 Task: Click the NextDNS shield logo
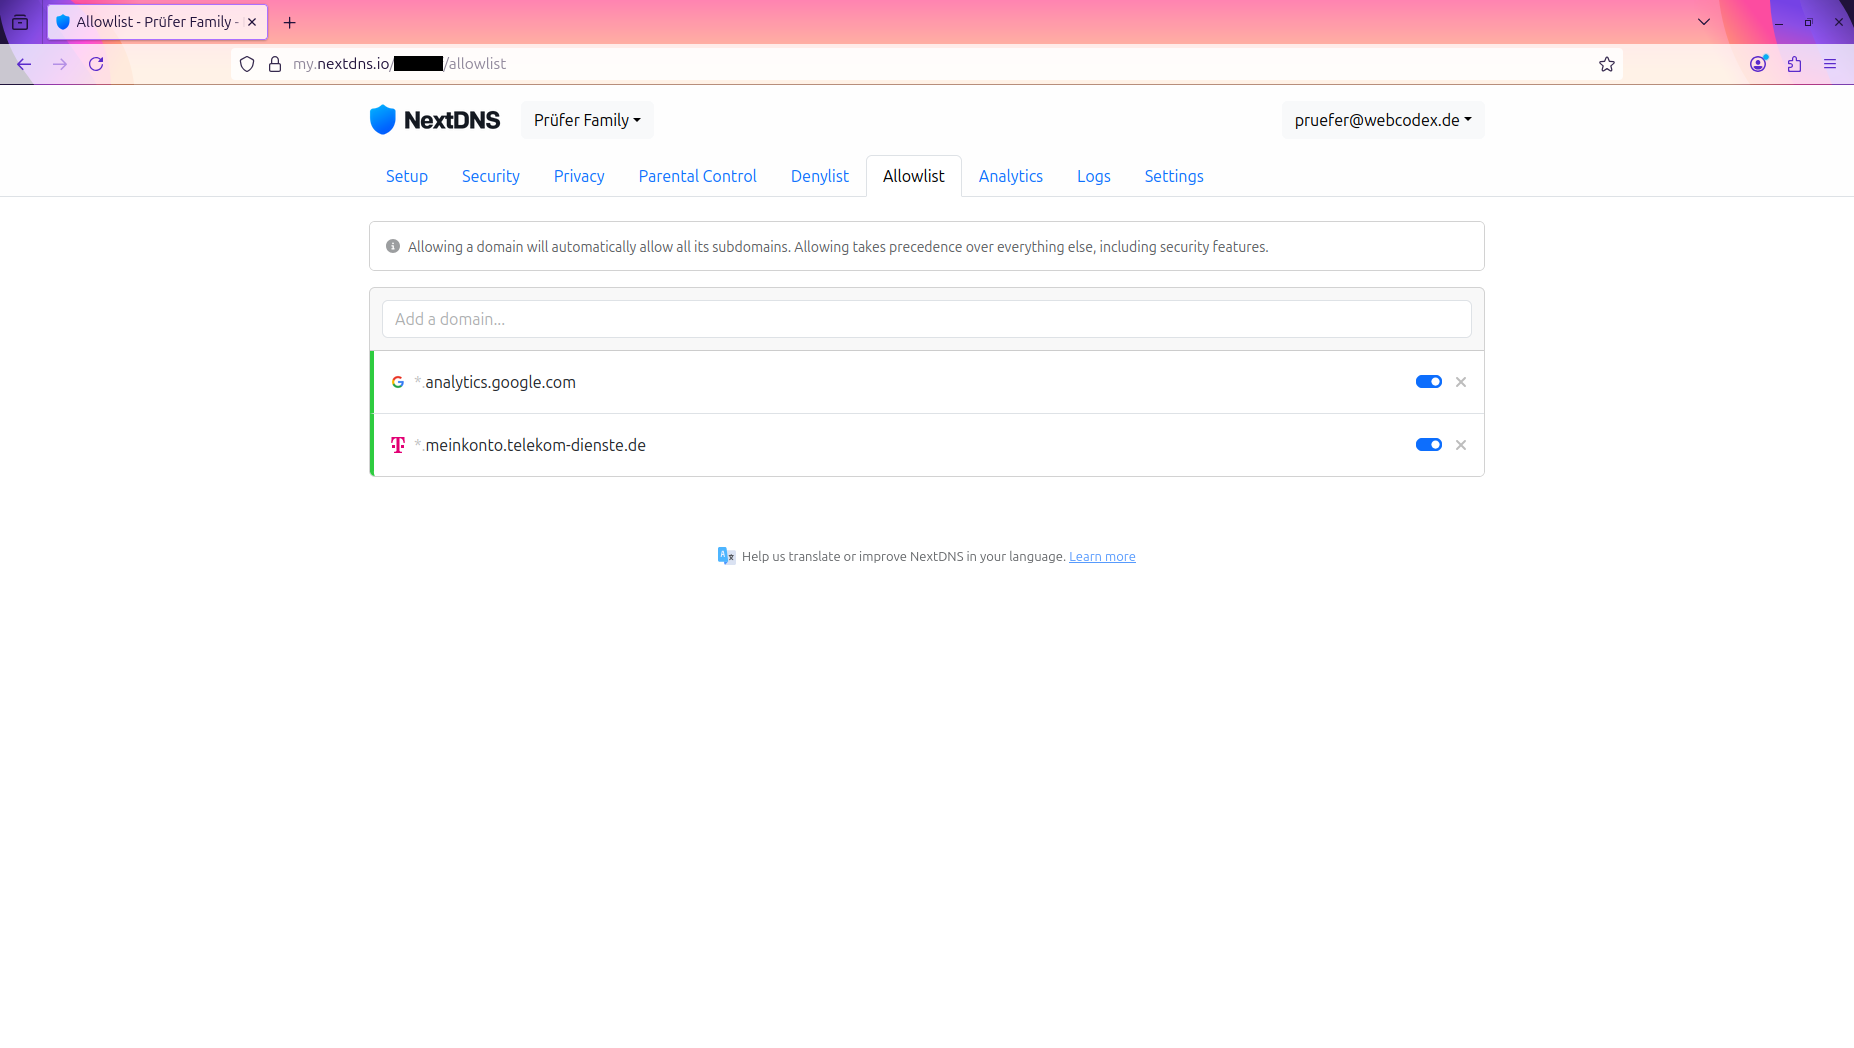point(384,119)
